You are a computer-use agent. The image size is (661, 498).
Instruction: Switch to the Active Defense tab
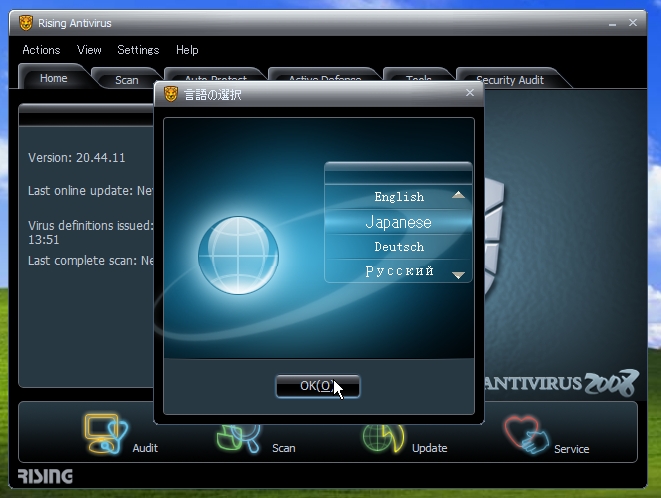tap(325, 76)
